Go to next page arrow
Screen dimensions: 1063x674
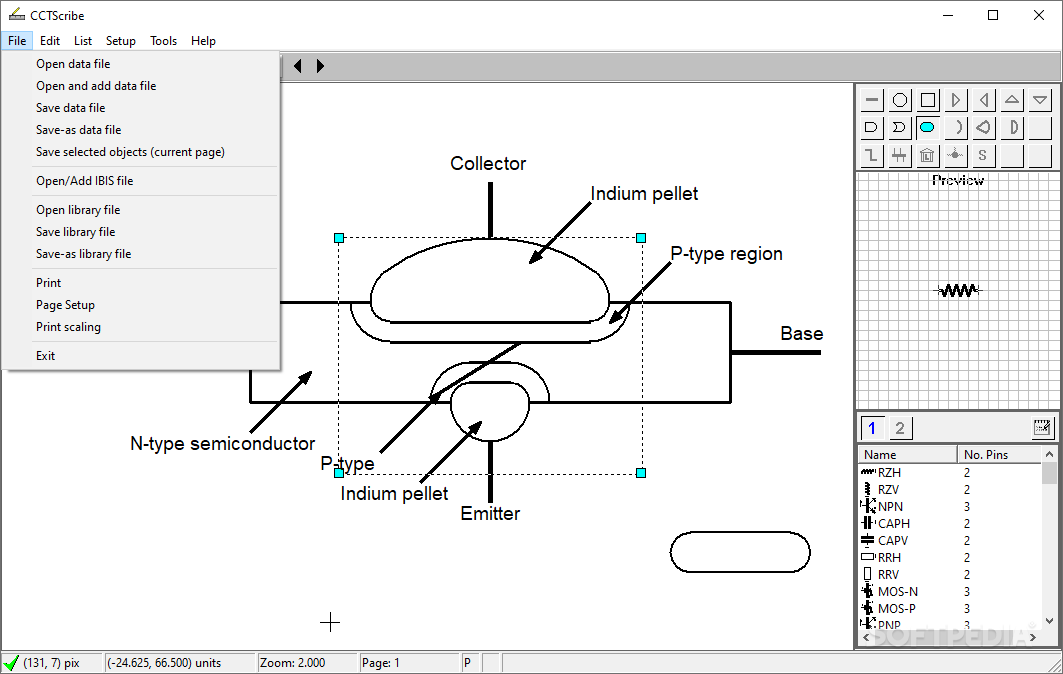(x=320, y=66)
